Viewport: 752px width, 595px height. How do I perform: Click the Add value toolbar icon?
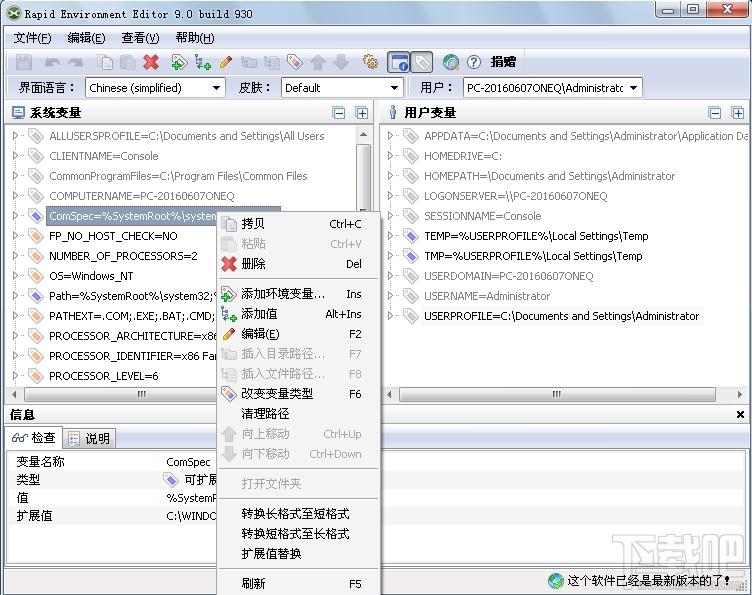(x=202, y=62)
